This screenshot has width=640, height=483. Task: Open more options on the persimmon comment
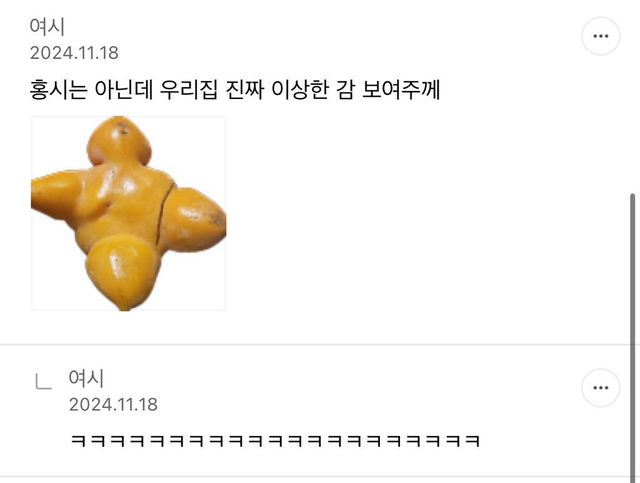600,36
